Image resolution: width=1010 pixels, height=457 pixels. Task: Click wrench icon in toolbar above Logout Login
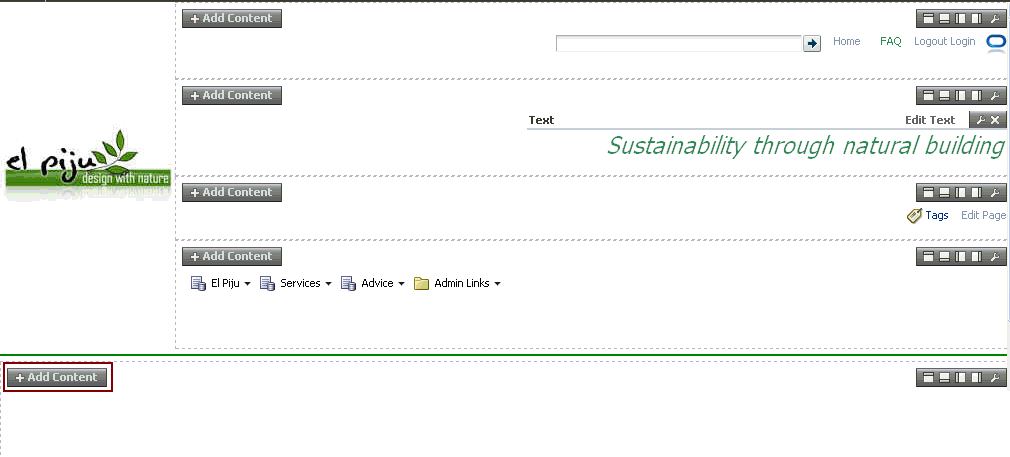coord(995,19)
